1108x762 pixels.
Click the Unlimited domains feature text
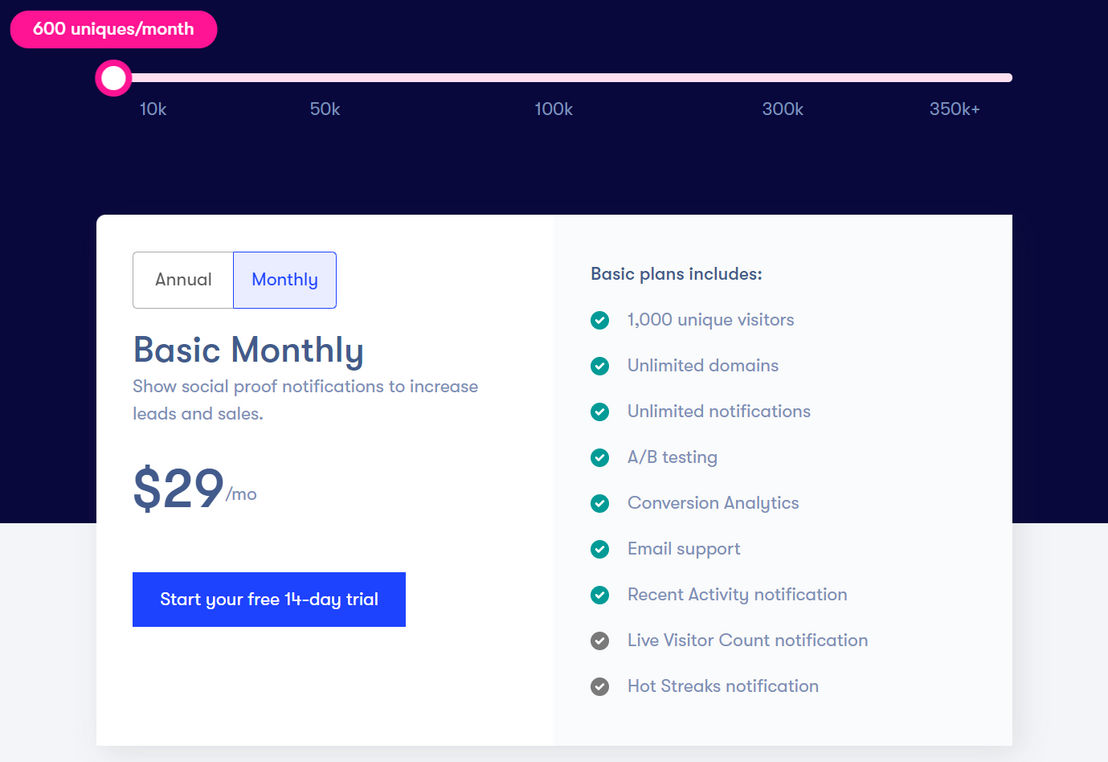(x=703, y=365)
